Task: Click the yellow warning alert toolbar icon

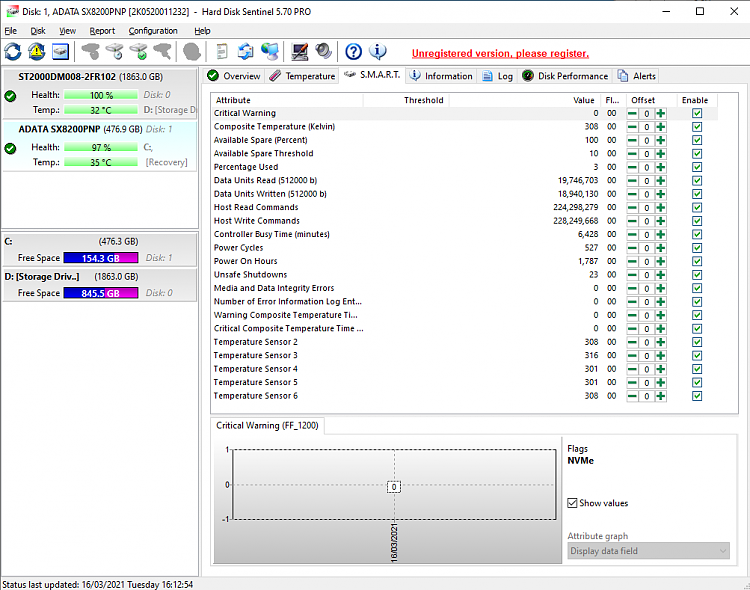Action: click(x=37, y=52)
